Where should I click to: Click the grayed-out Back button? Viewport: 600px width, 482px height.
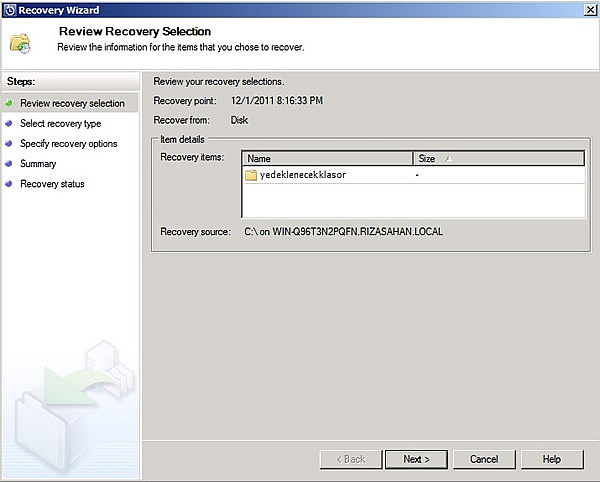click(x=350, y=459)
